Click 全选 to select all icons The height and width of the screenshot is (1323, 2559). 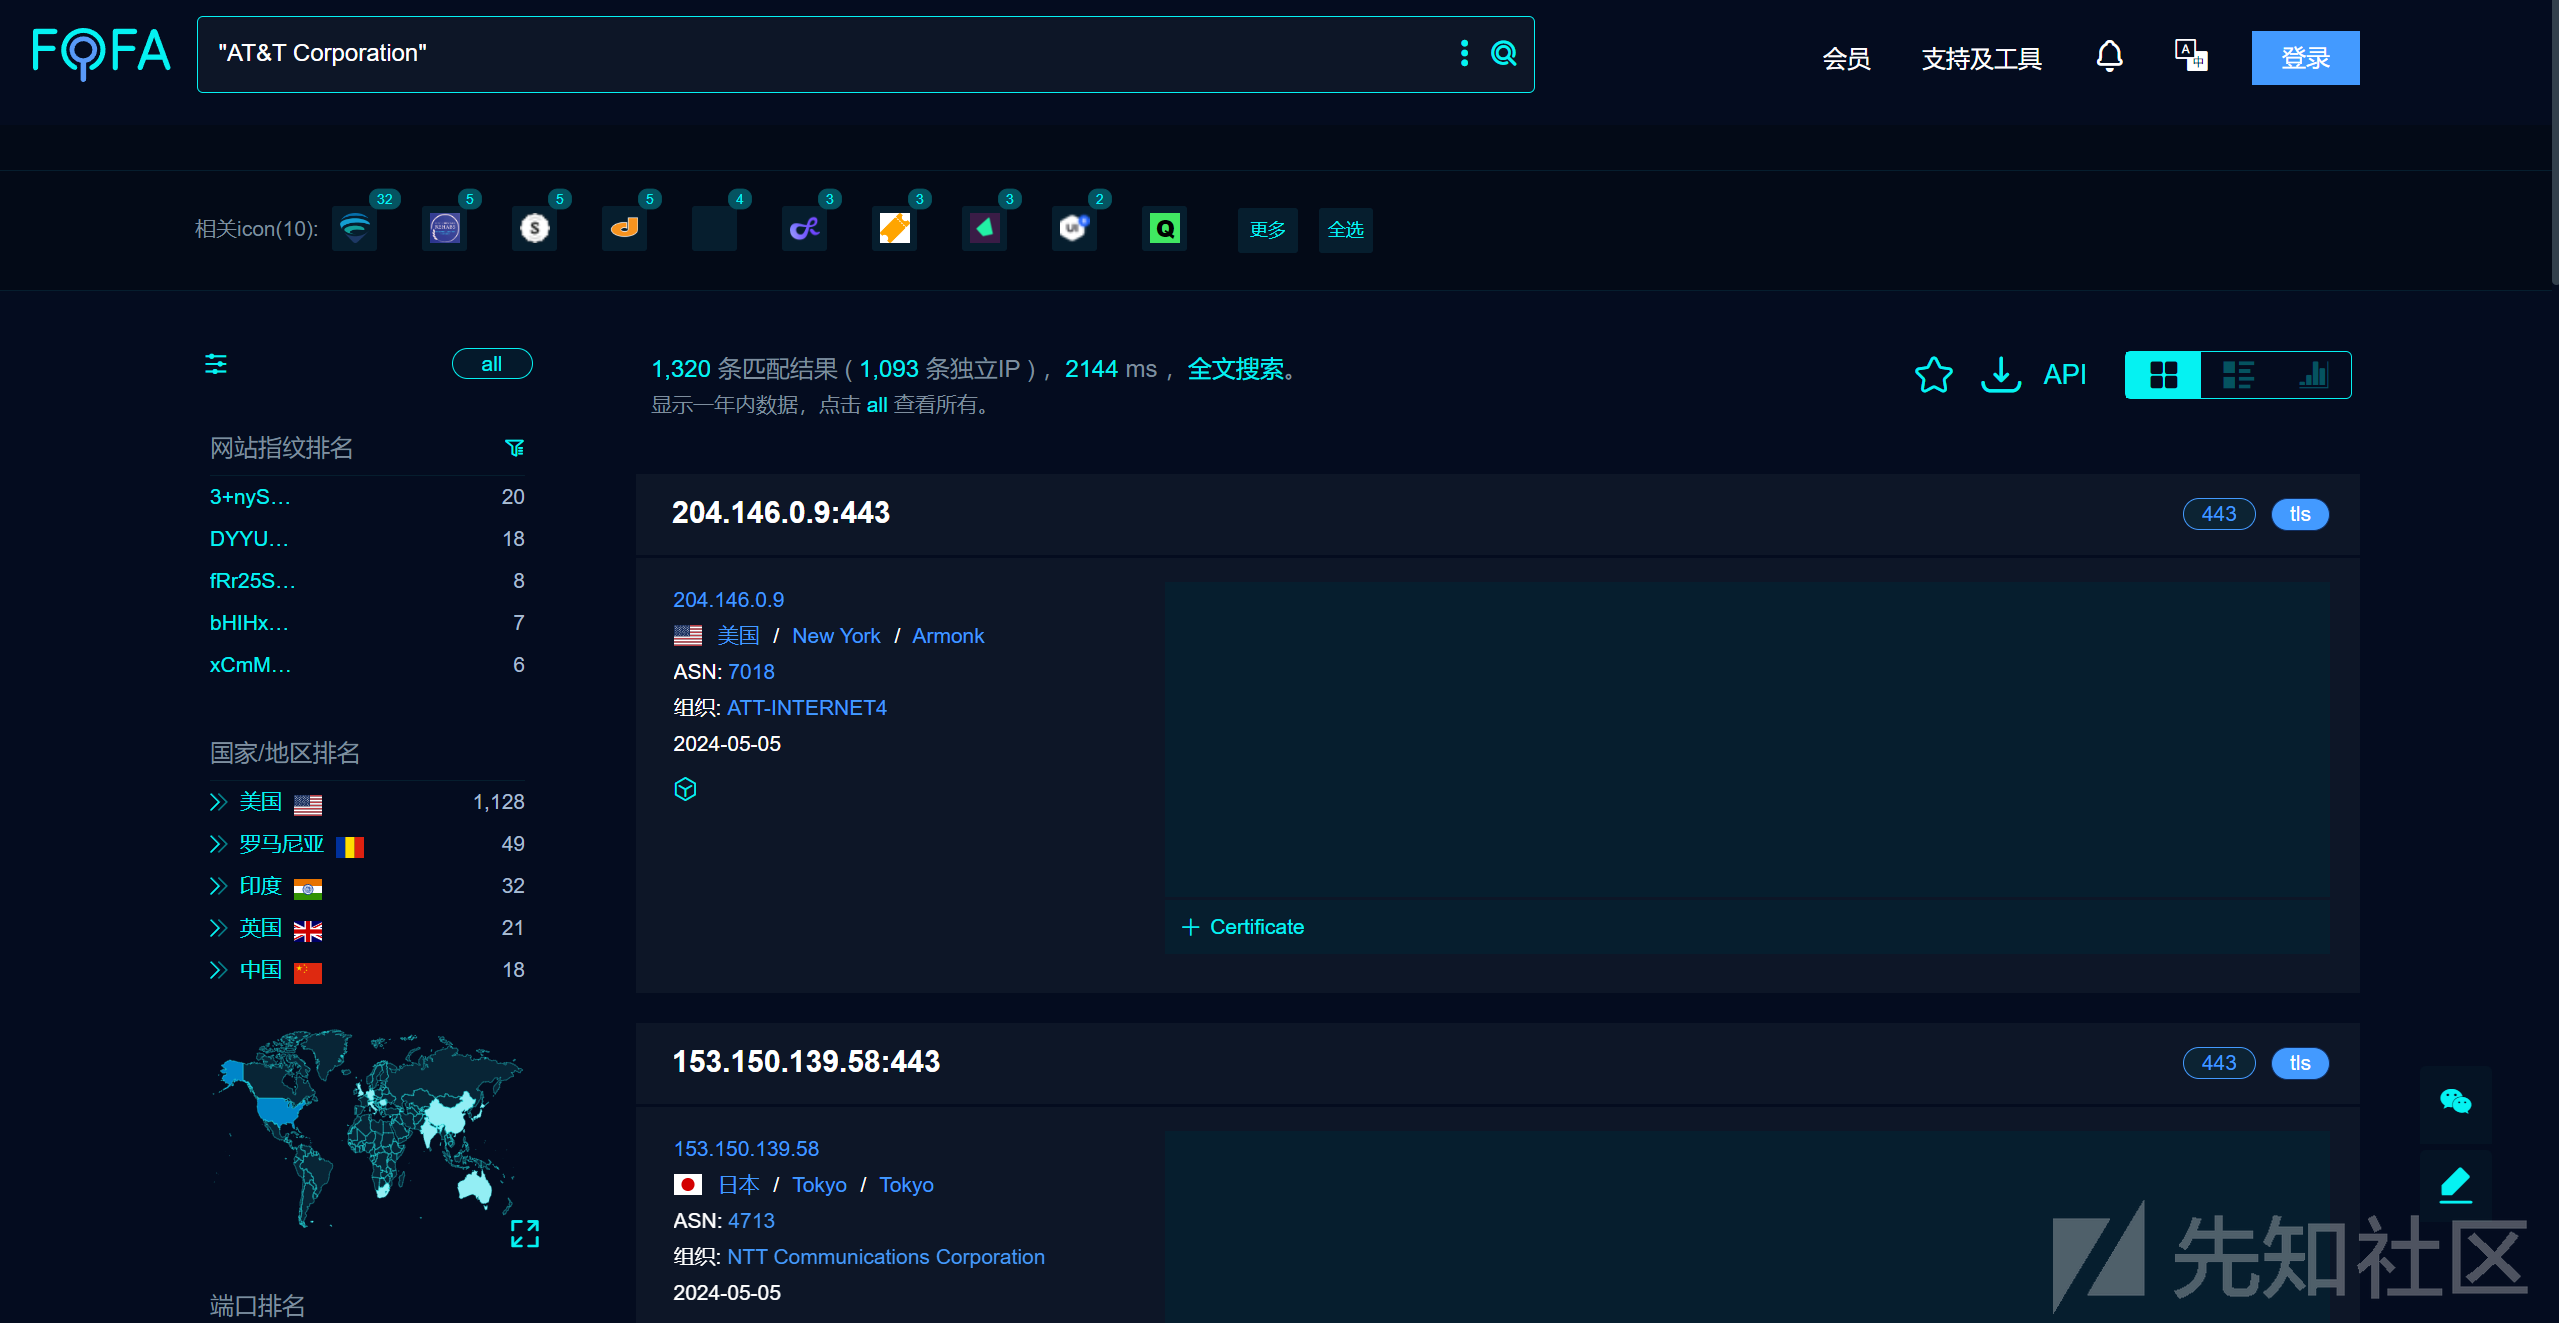(1345, 230)
